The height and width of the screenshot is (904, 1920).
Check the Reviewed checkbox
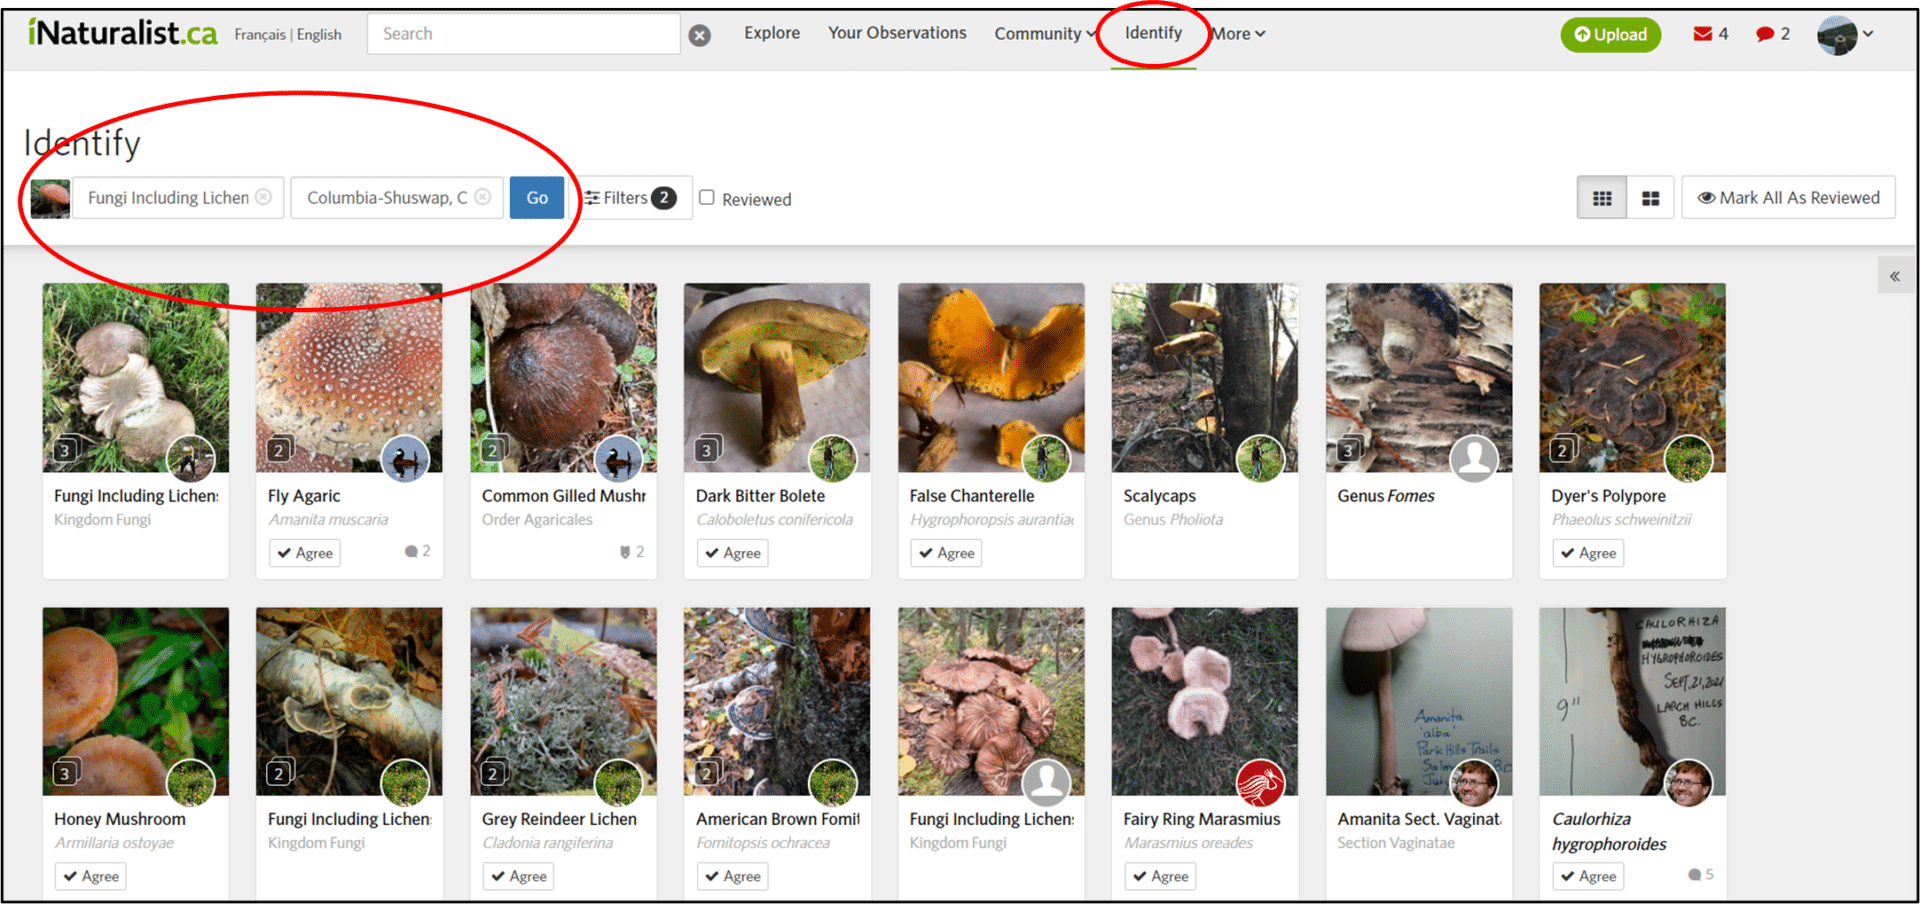click(x=707, y=197)
